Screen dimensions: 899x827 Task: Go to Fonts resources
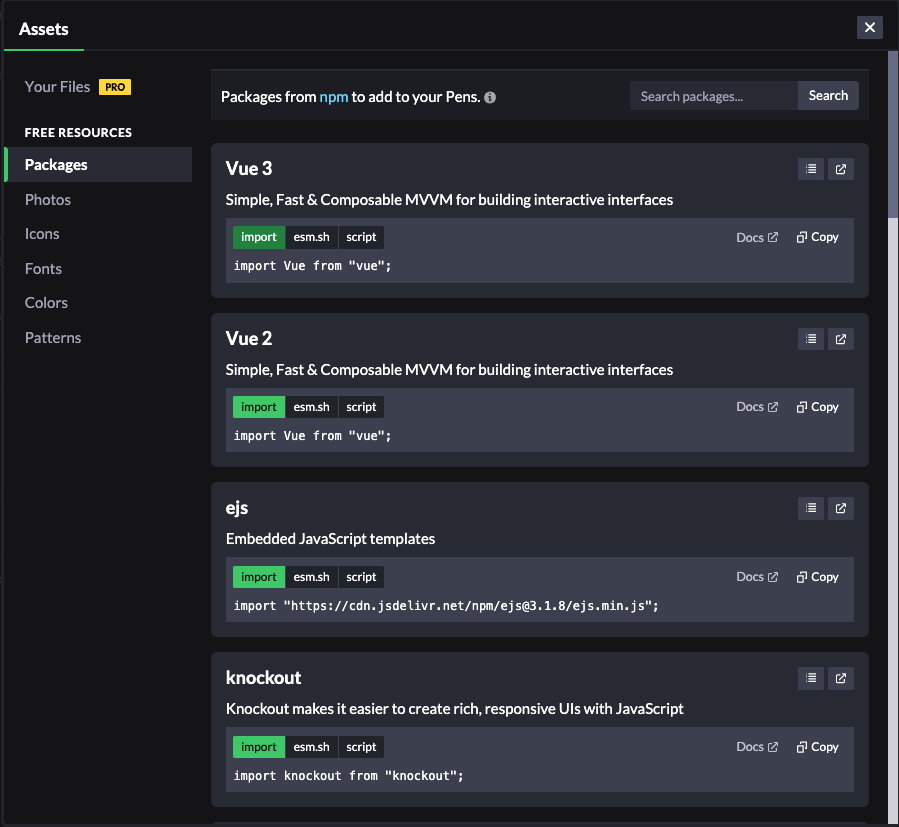point(43,268)
